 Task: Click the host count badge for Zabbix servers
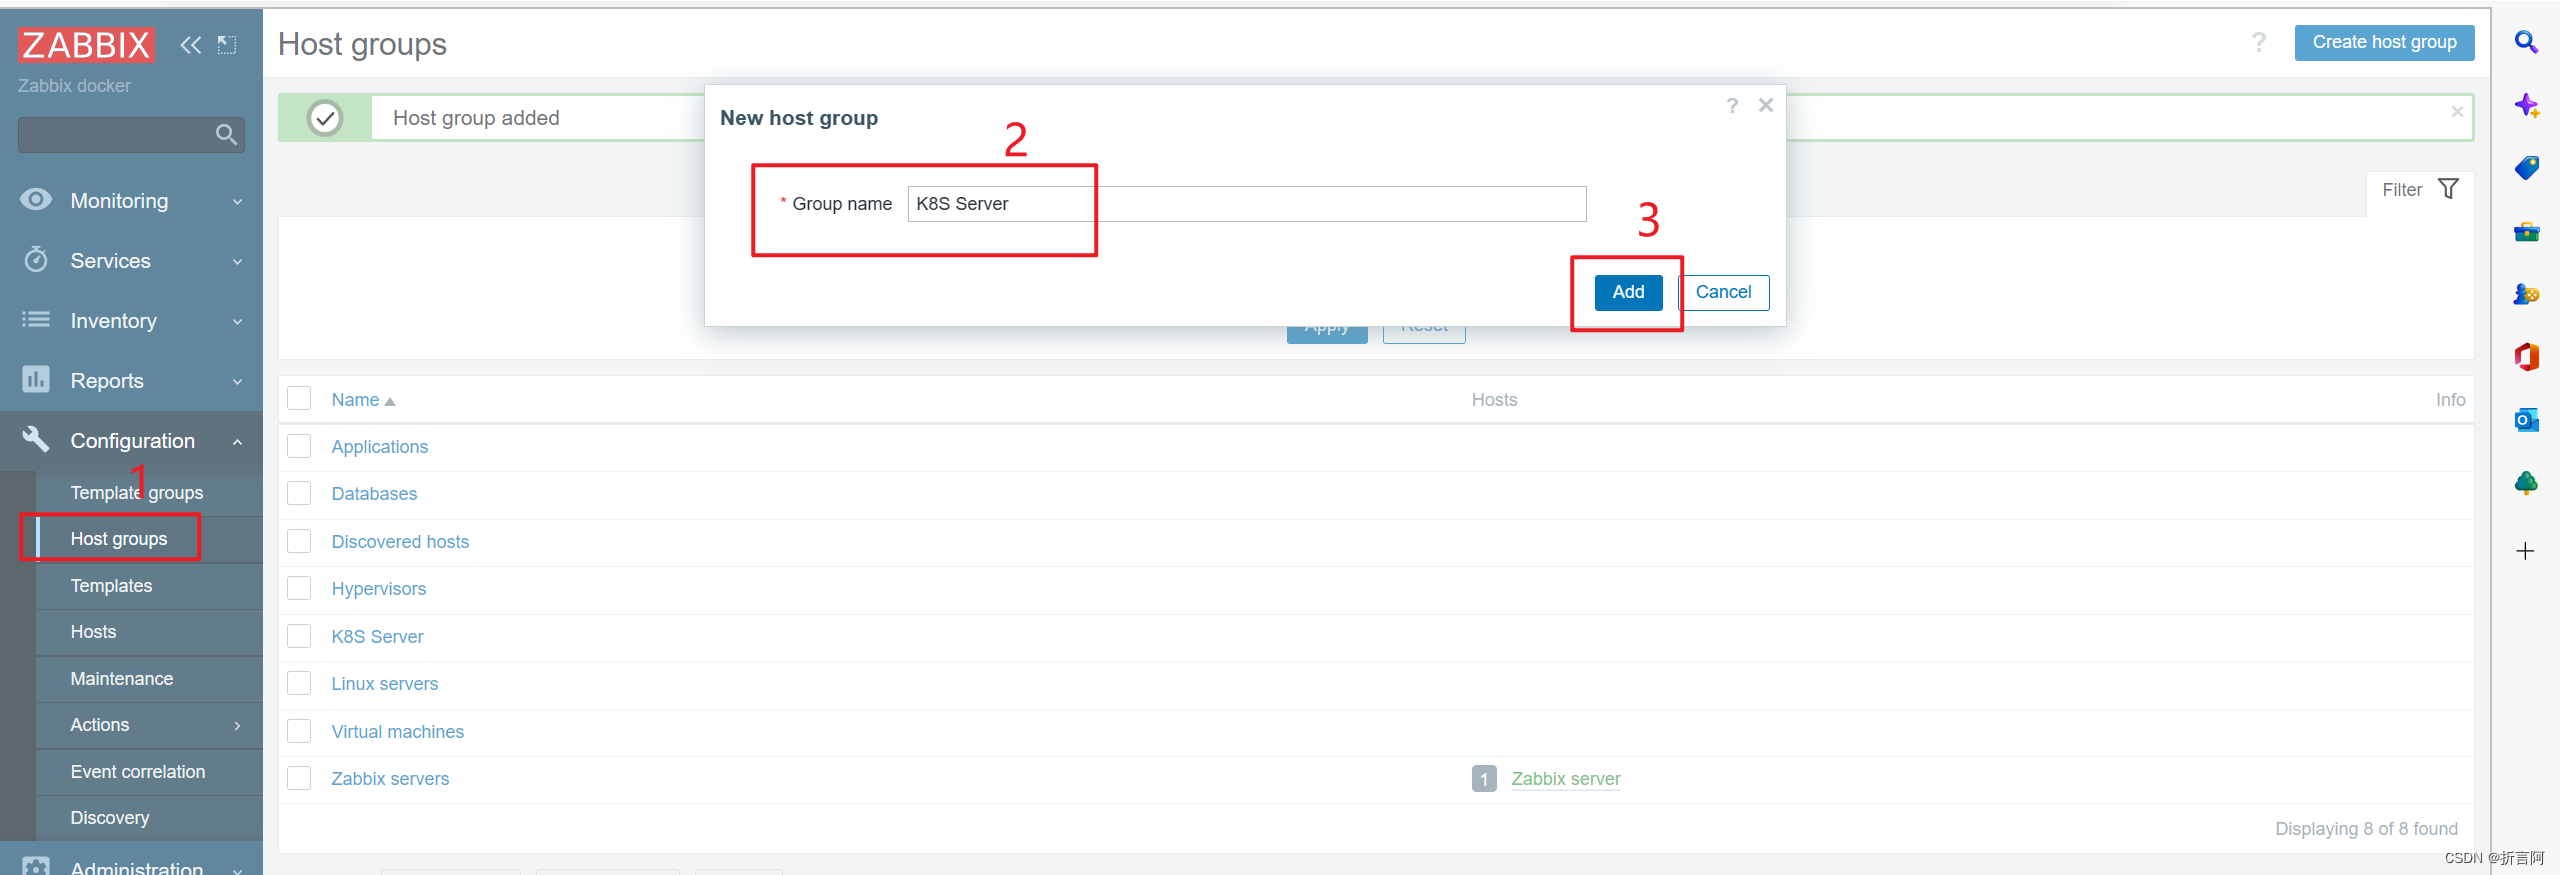tap(1484, 778)
